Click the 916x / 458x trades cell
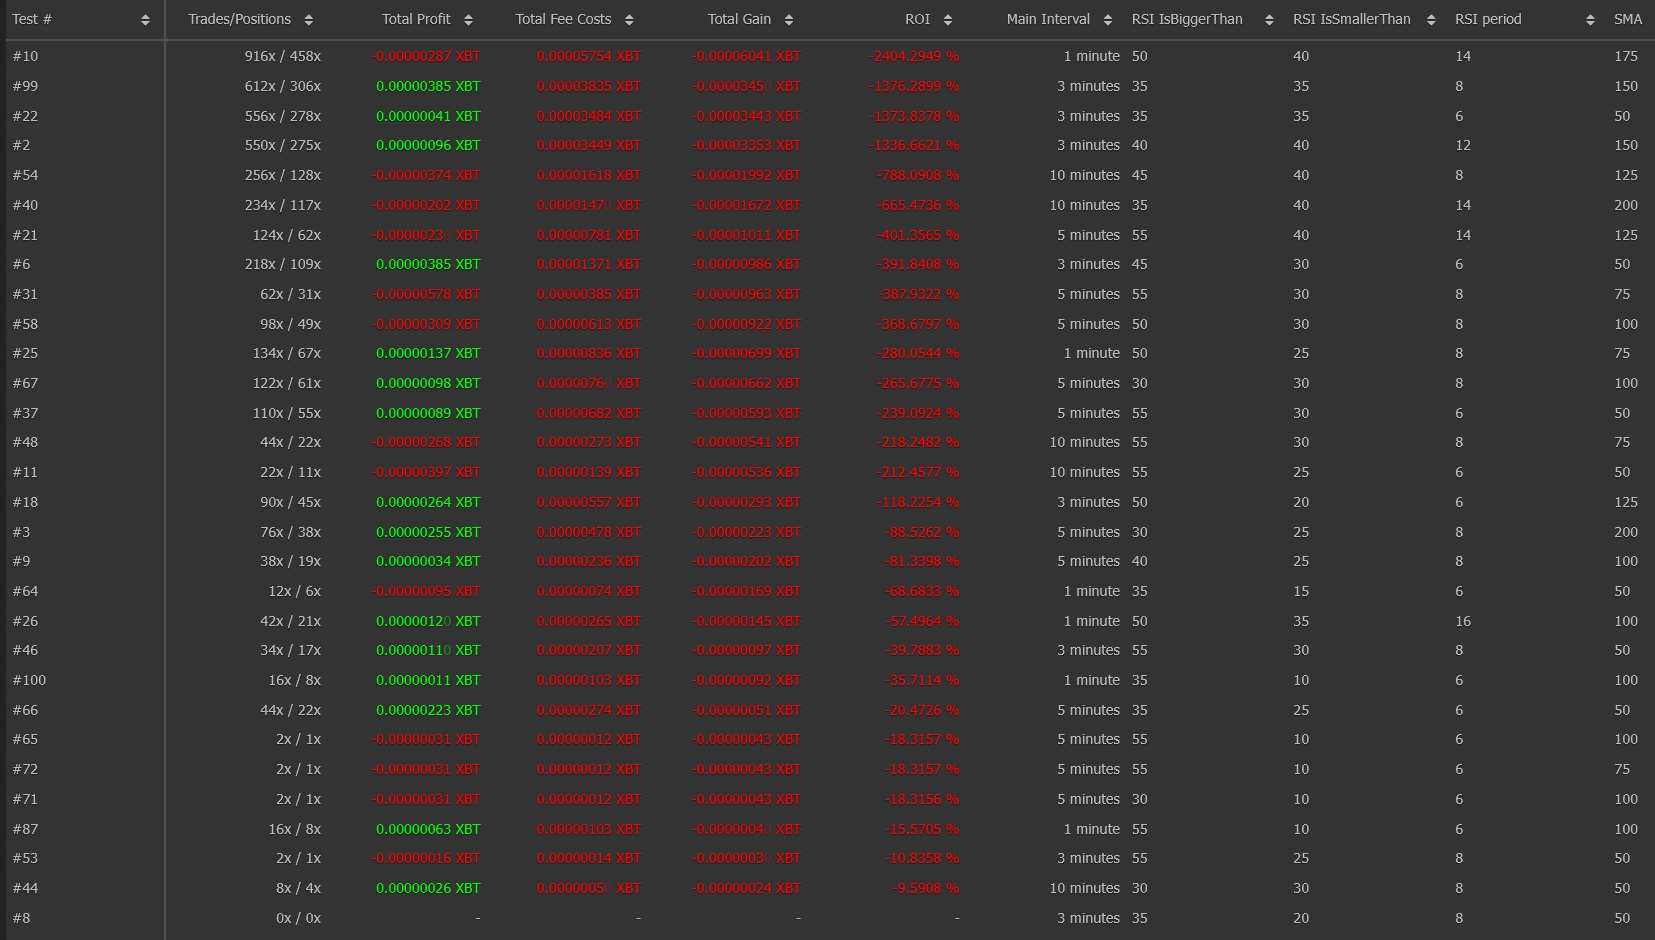 (283, 56)
